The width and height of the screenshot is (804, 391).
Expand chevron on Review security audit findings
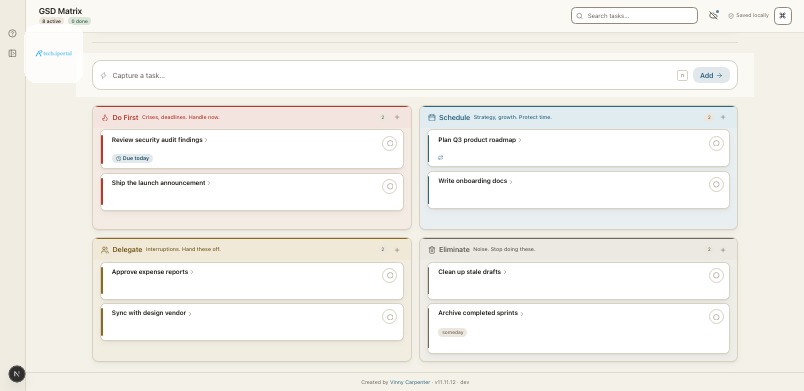click(206, 140)
